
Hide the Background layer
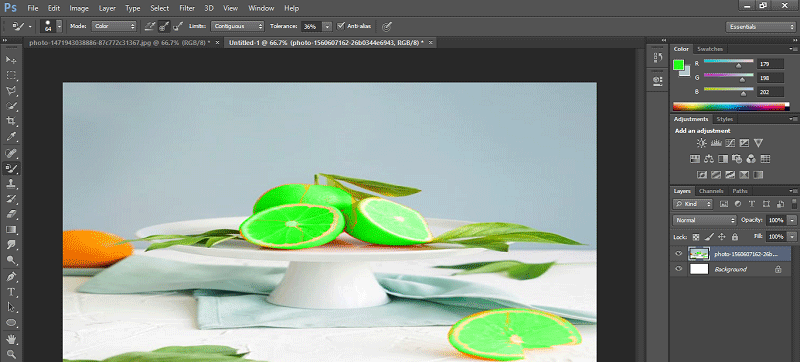[x=678, y=269]
